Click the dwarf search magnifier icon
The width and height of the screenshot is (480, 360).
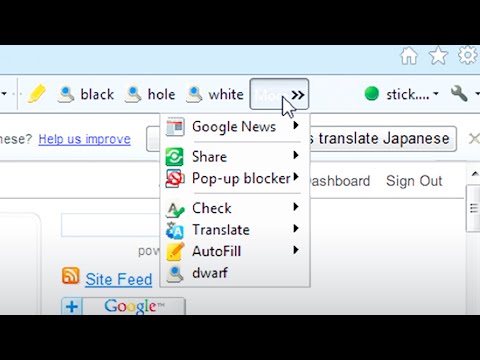(175, 274)
